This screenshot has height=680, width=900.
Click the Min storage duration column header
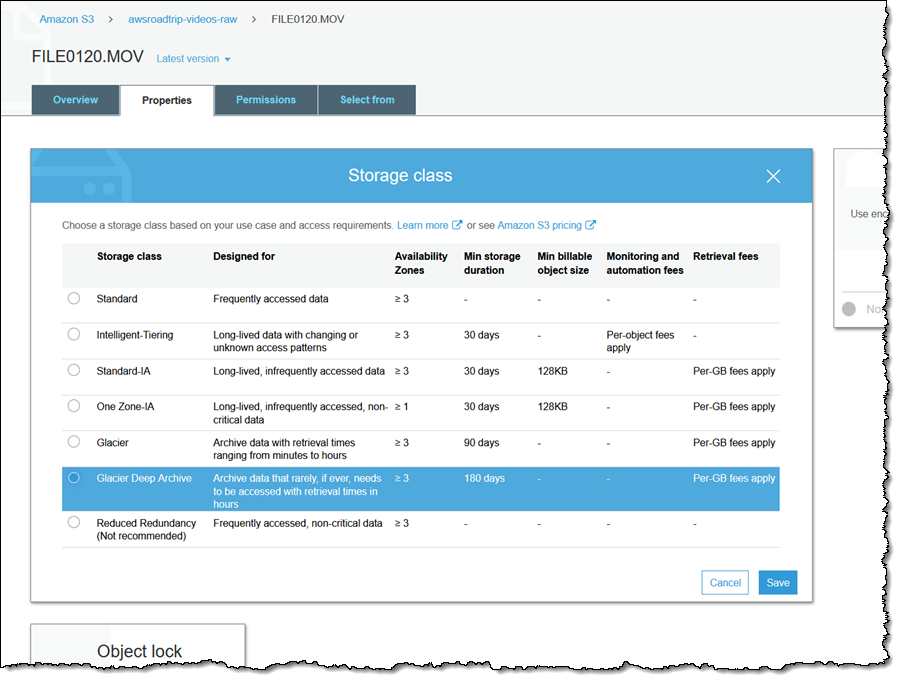[x=492, y=263]
